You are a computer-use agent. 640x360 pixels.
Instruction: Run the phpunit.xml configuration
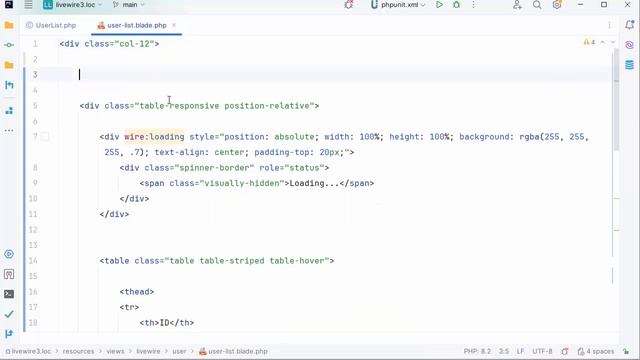439,5
